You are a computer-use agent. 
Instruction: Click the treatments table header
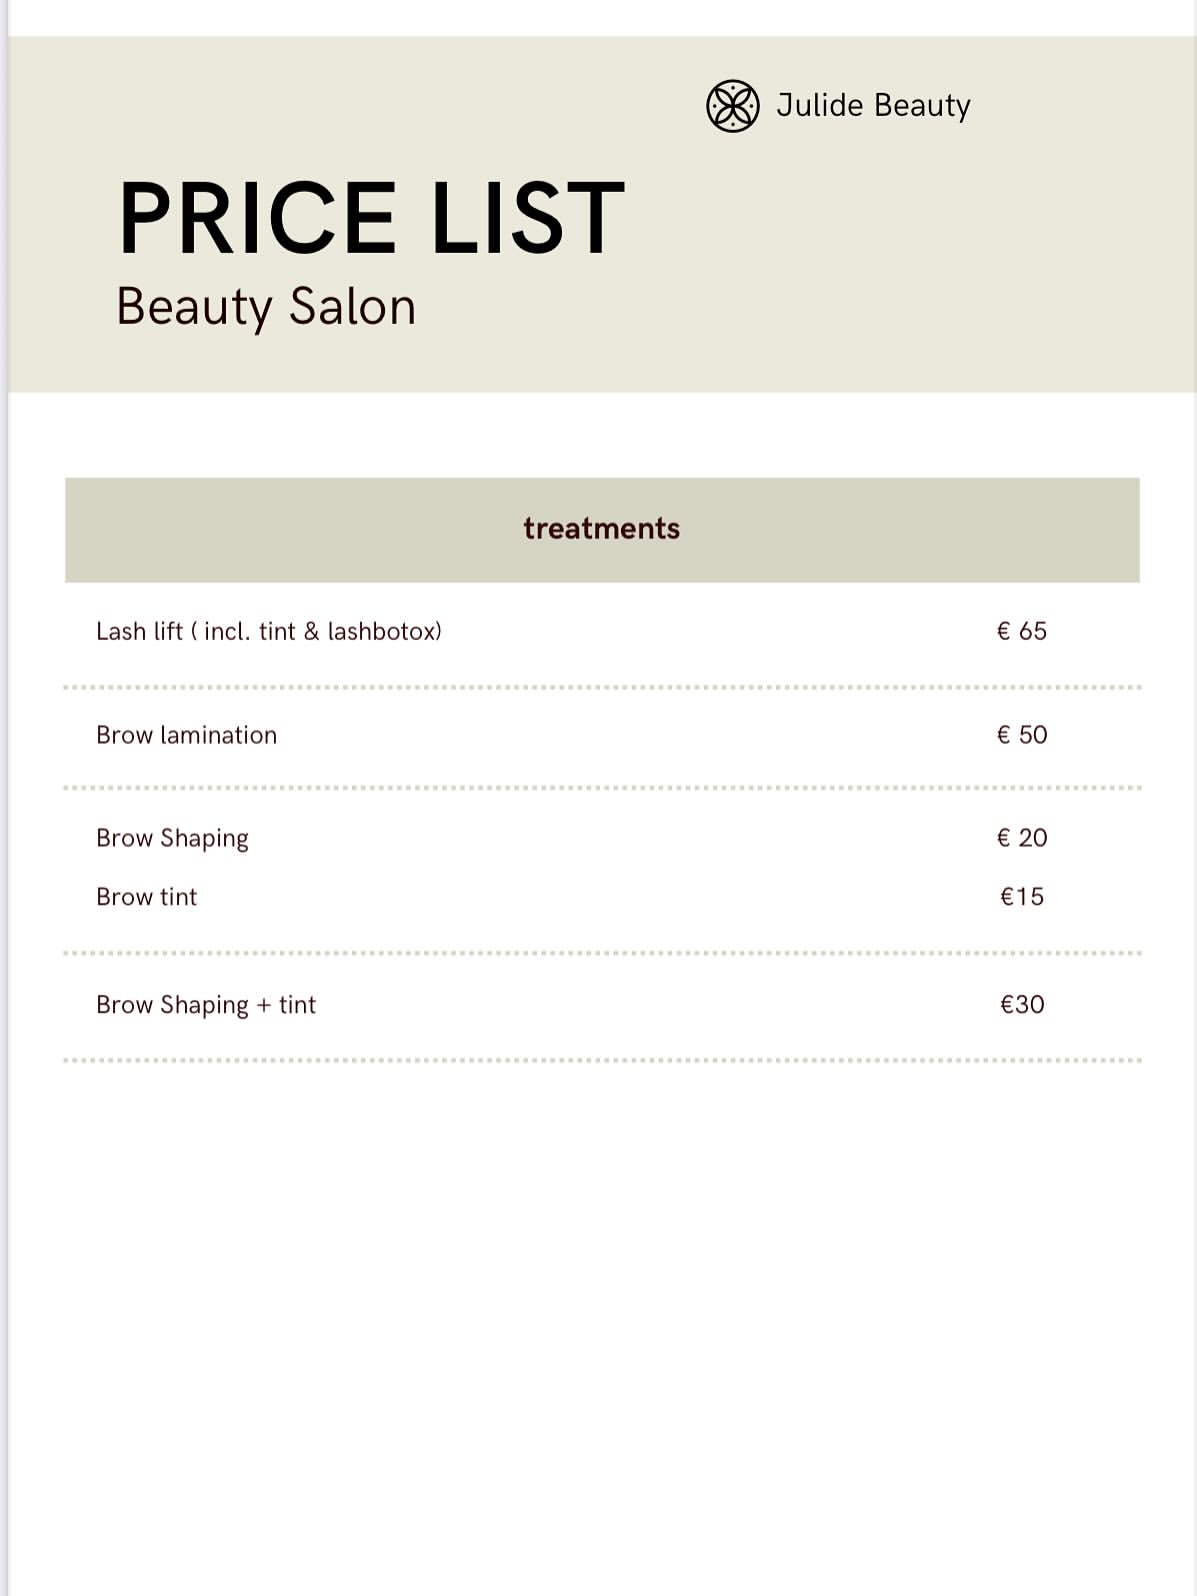point(601,529)
